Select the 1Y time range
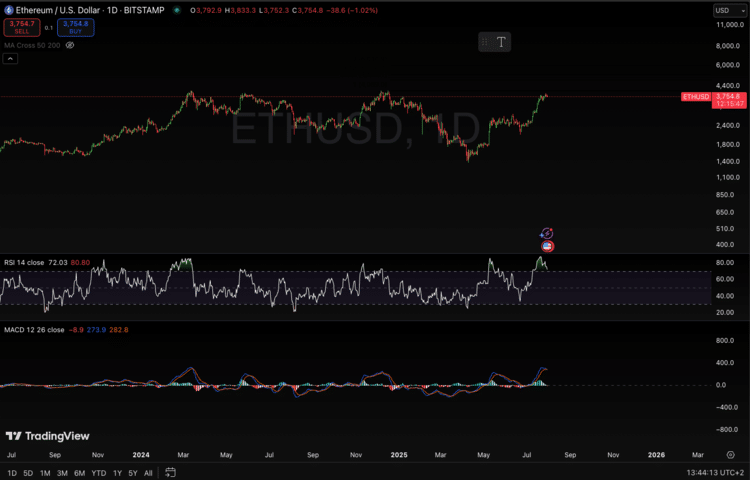The image size is (750, 480). (x=117, y=473)
